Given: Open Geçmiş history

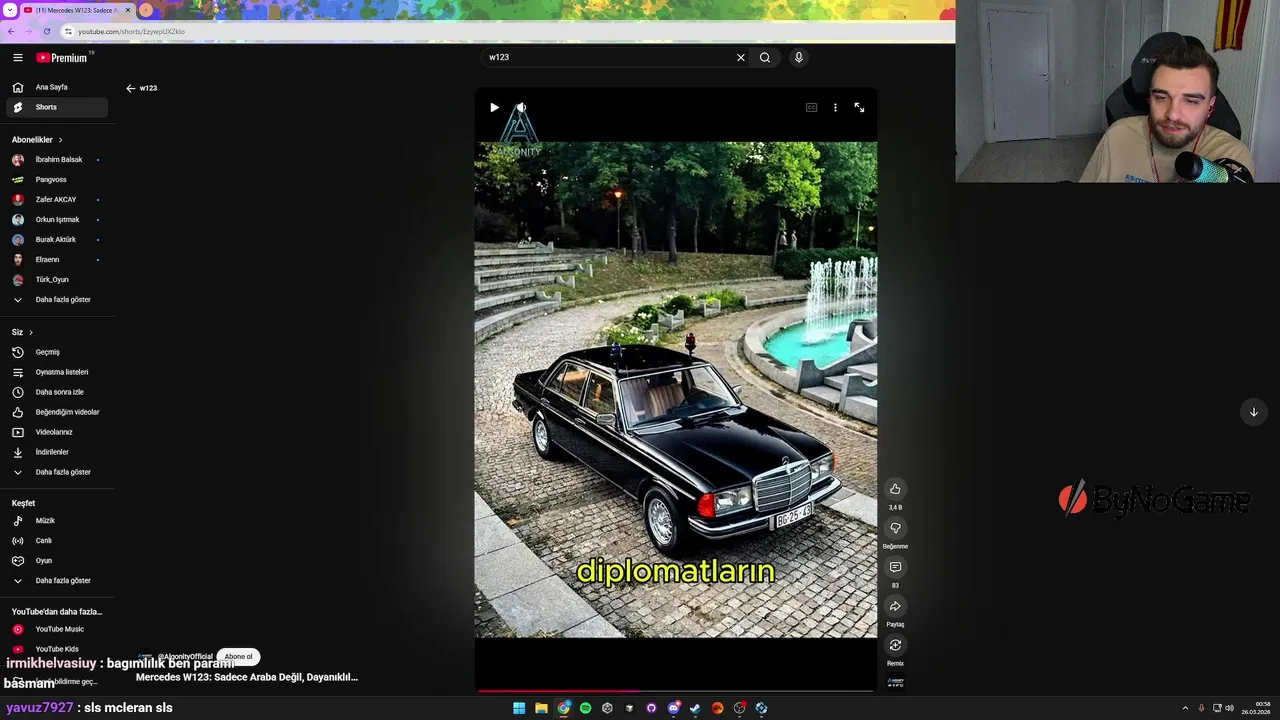Looking at the screenshot, I should (57, 352).
